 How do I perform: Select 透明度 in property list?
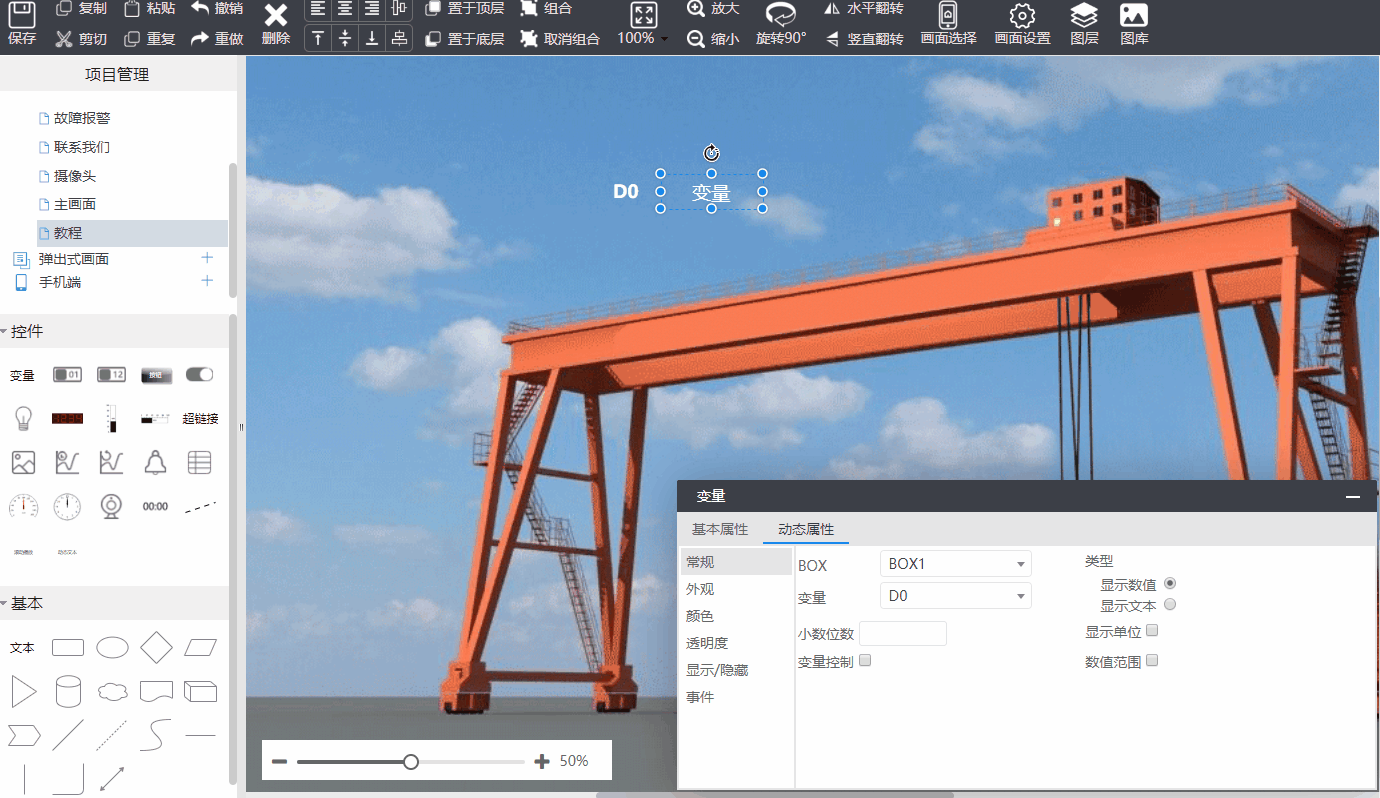(x=707, y=643)
